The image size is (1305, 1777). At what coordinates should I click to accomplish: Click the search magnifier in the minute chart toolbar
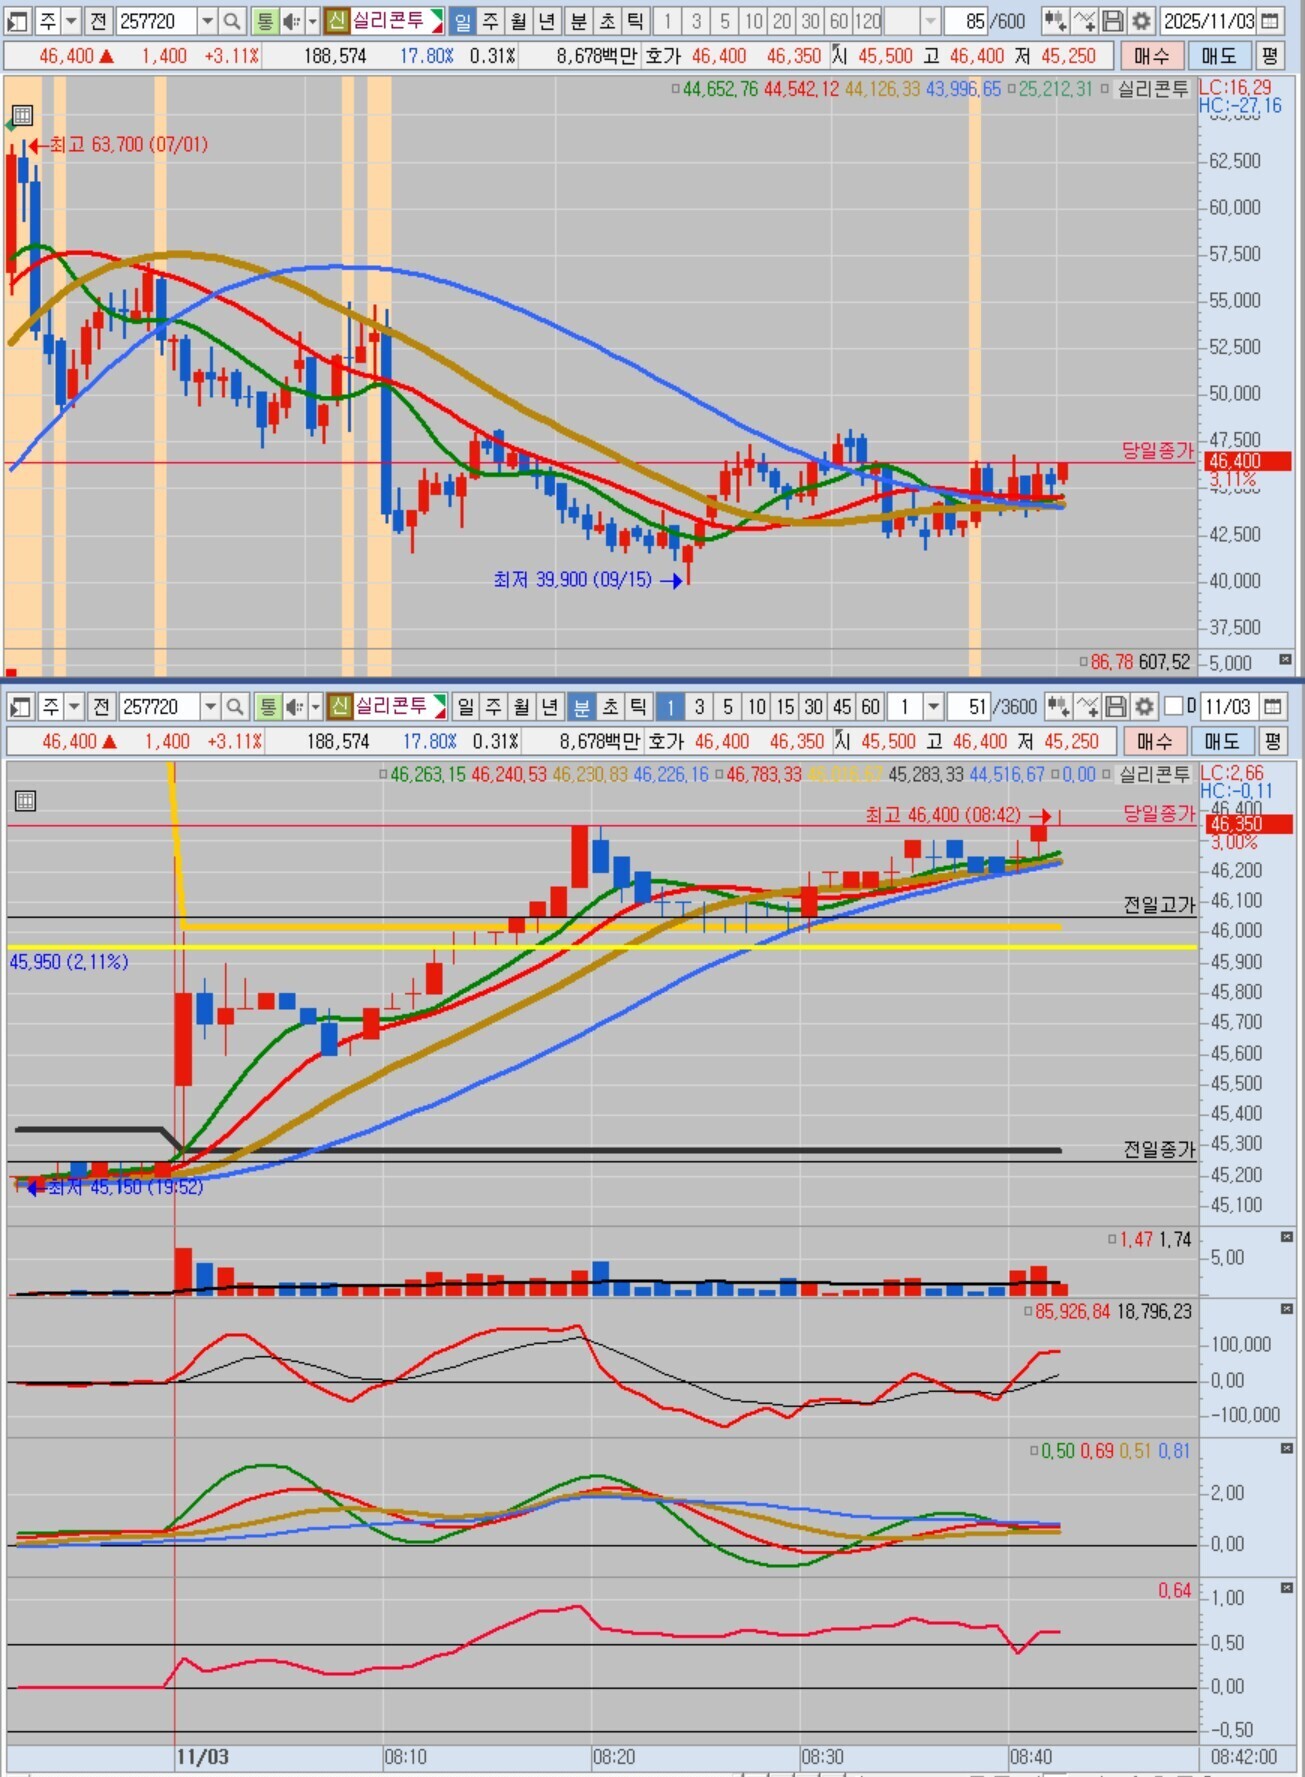click(x=234, y=707)
